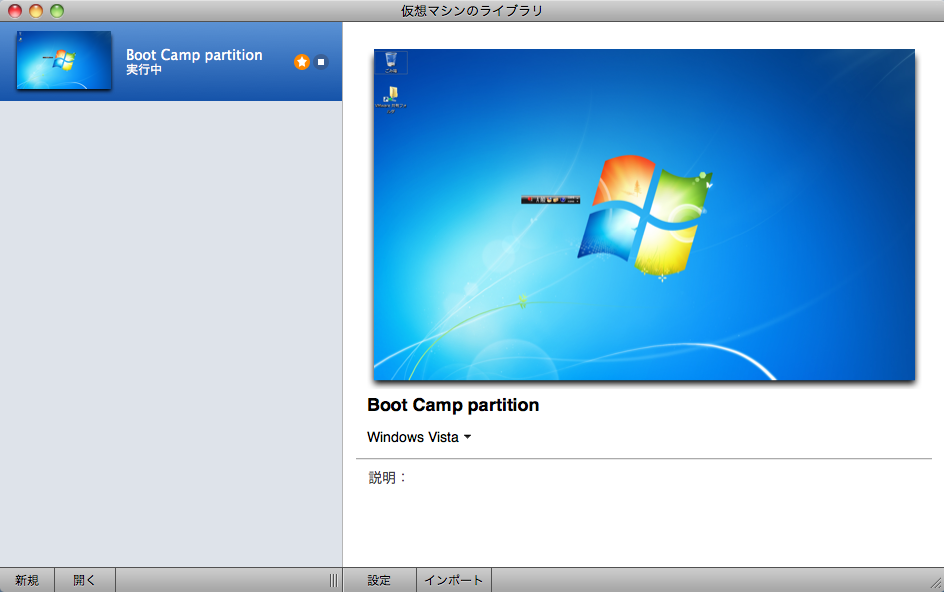Open the large Windows desktop preview

[x=644, y=214]
